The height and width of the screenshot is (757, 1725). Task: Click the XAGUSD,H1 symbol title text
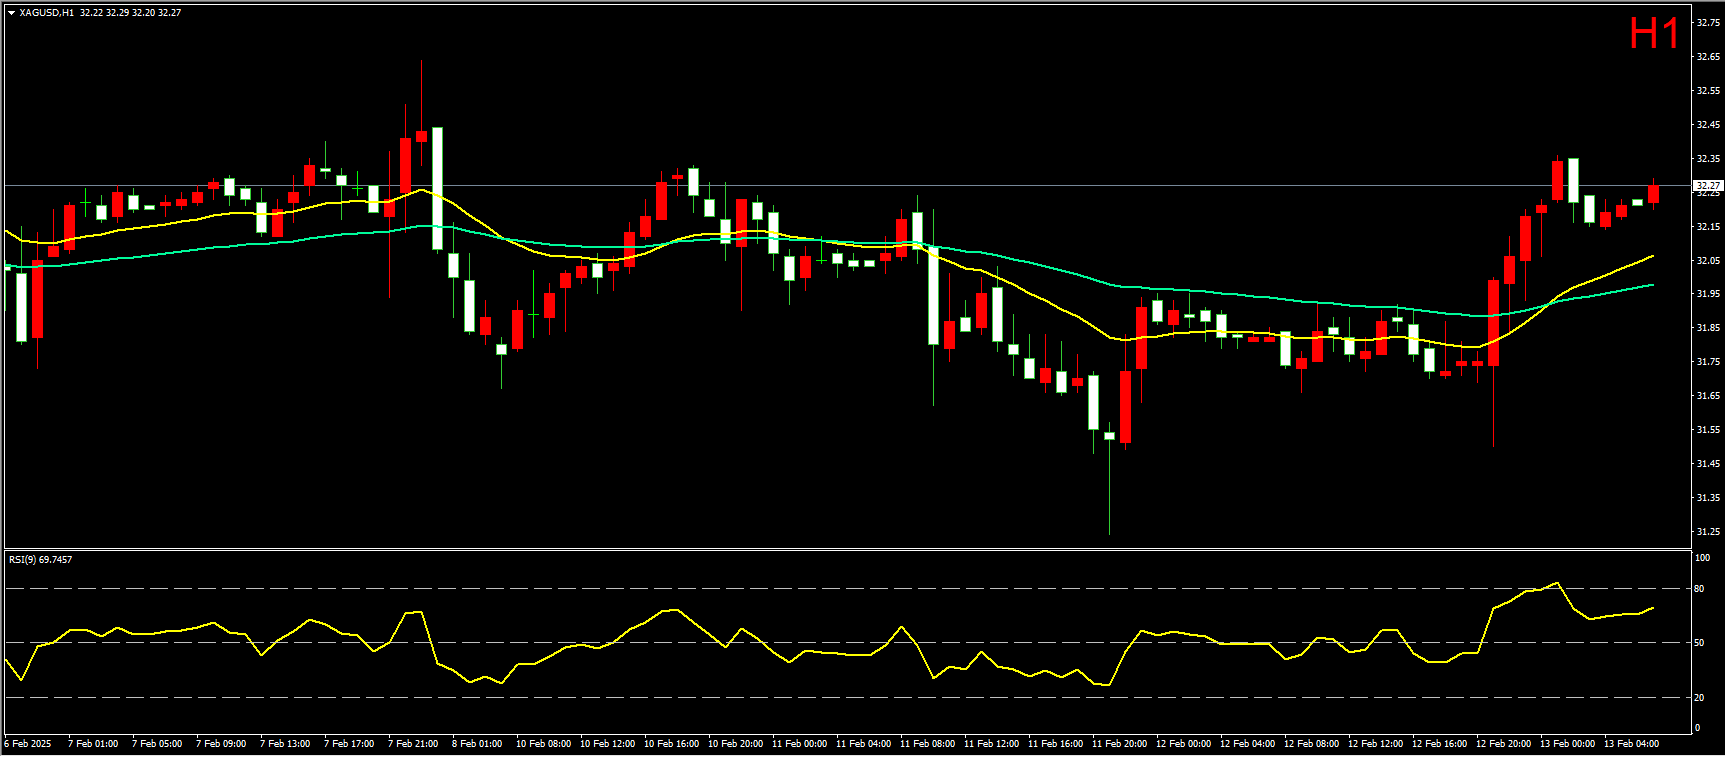[x=46, y=13]
